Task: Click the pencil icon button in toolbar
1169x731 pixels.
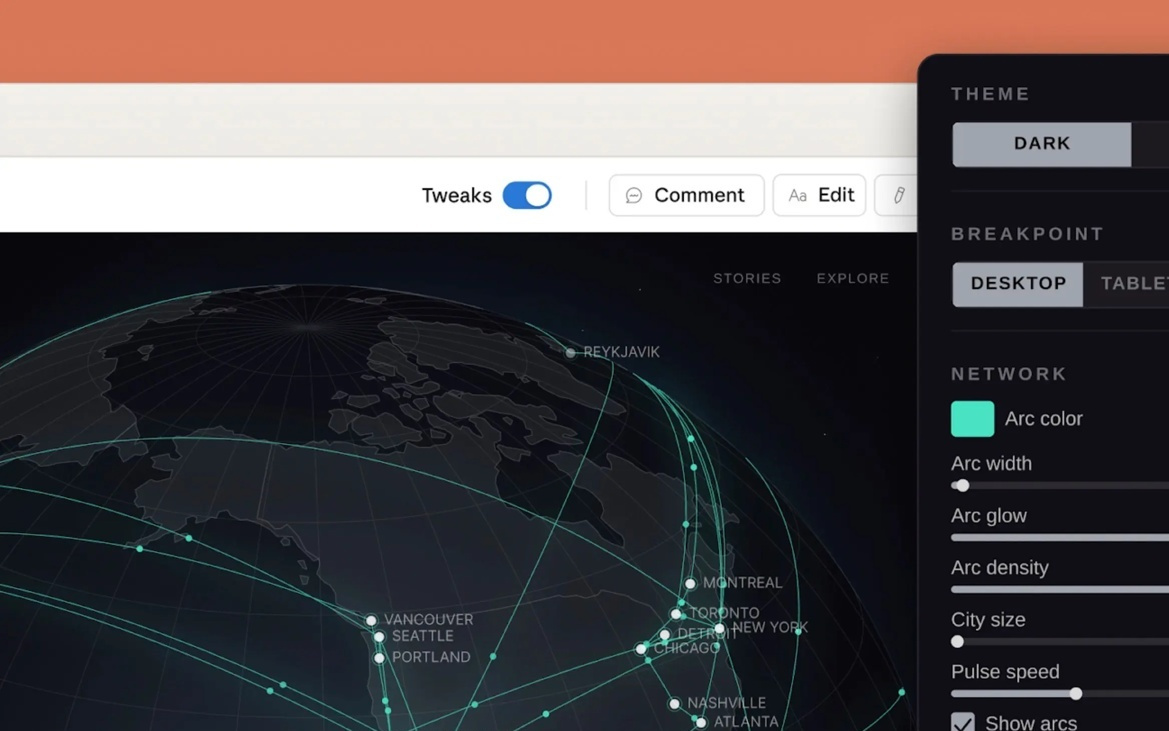Action: point(898,196)
